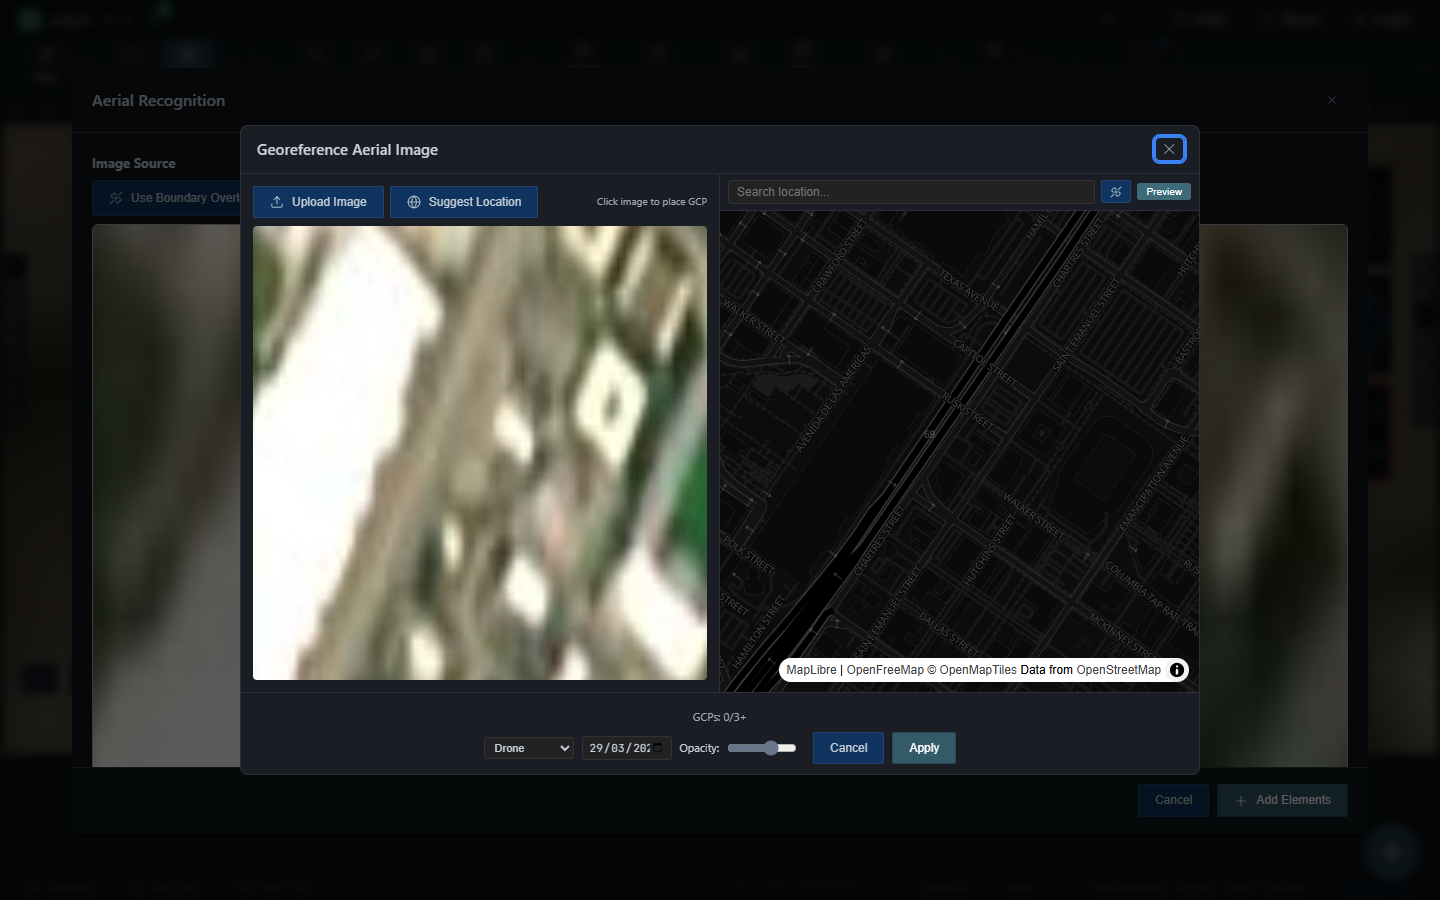Screen dimensions: 1440x900
Task: Click the POLK STREET label on the map
Action: point(749,555)
